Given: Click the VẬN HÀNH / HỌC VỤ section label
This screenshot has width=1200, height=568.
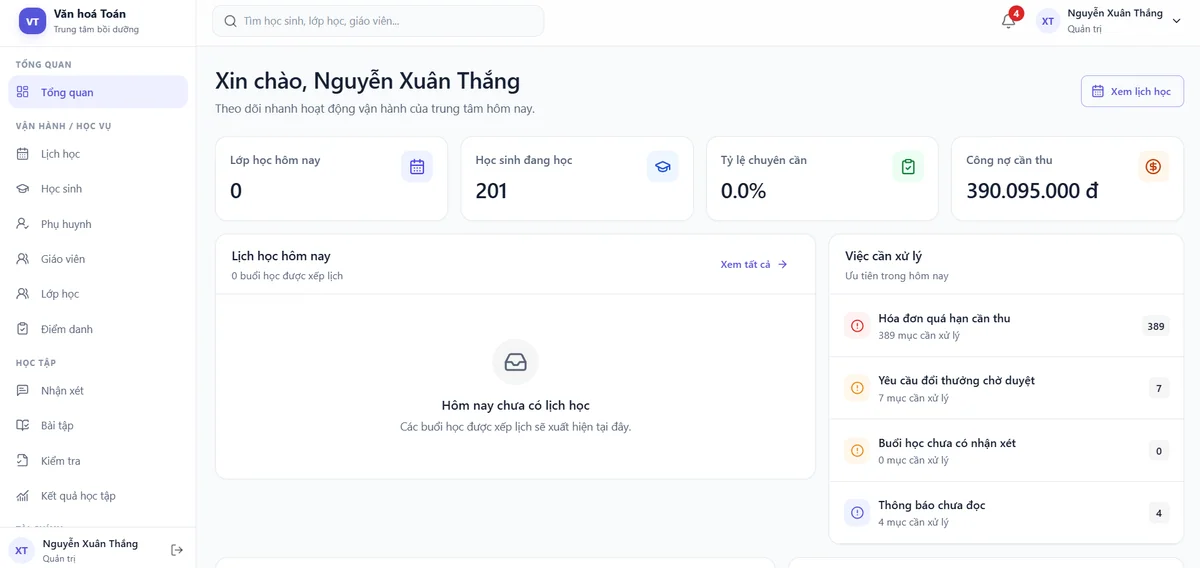Looking at the screenshot, I should tap(63, 126).
